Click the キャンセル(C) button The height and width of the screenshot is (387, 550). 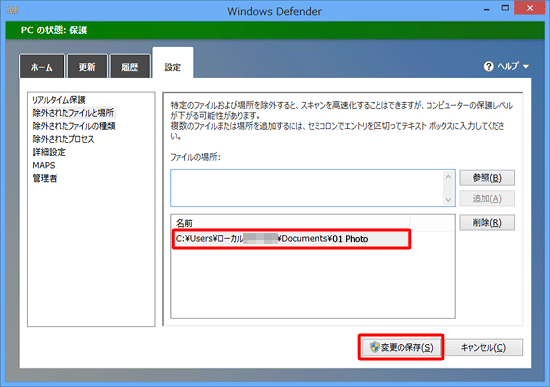point(483,347)
